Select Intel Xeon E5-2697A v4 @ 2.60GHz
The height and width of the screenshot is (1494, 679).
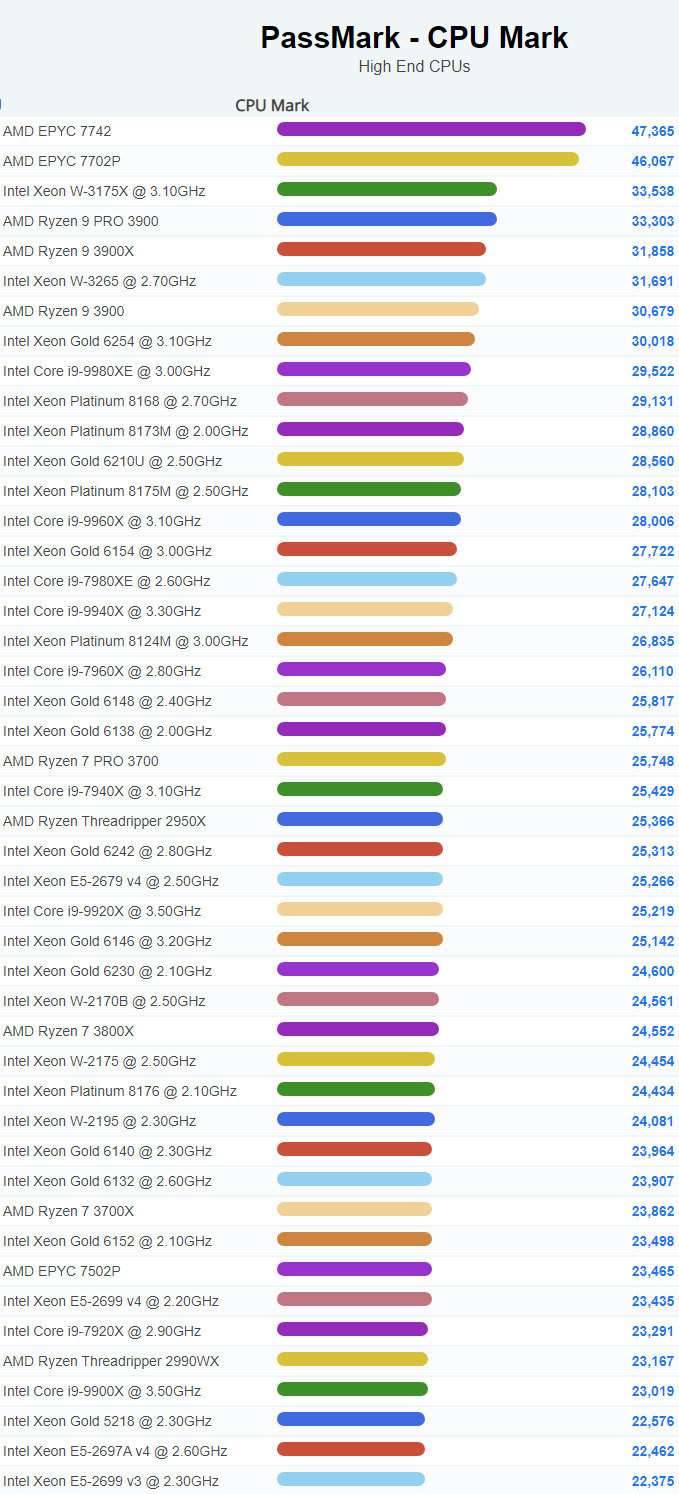[x=115, y=1451]
